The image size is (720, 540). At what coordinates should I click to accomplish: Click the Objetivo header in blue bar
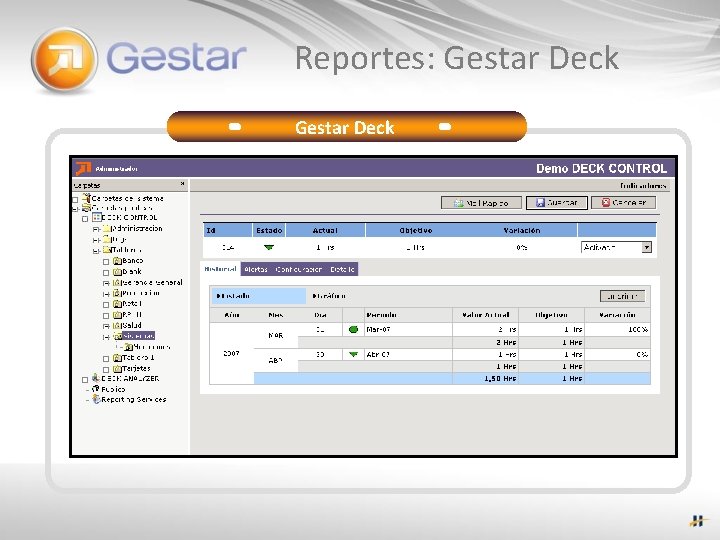click(416, 231)
